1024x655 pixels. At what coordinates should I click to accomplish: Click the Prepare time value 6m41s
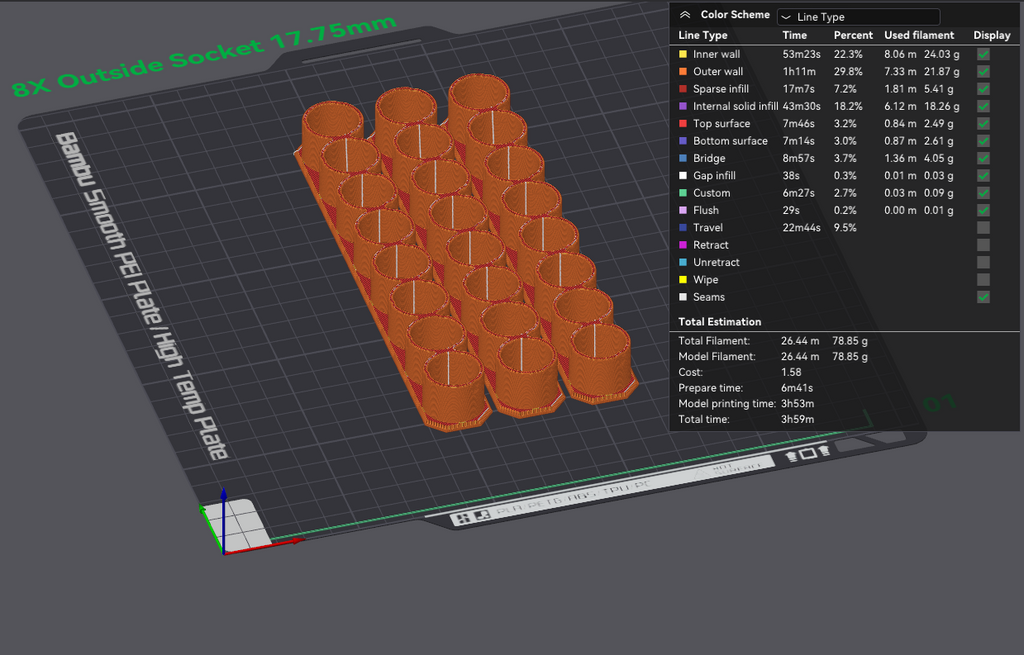tap(797, 388)
